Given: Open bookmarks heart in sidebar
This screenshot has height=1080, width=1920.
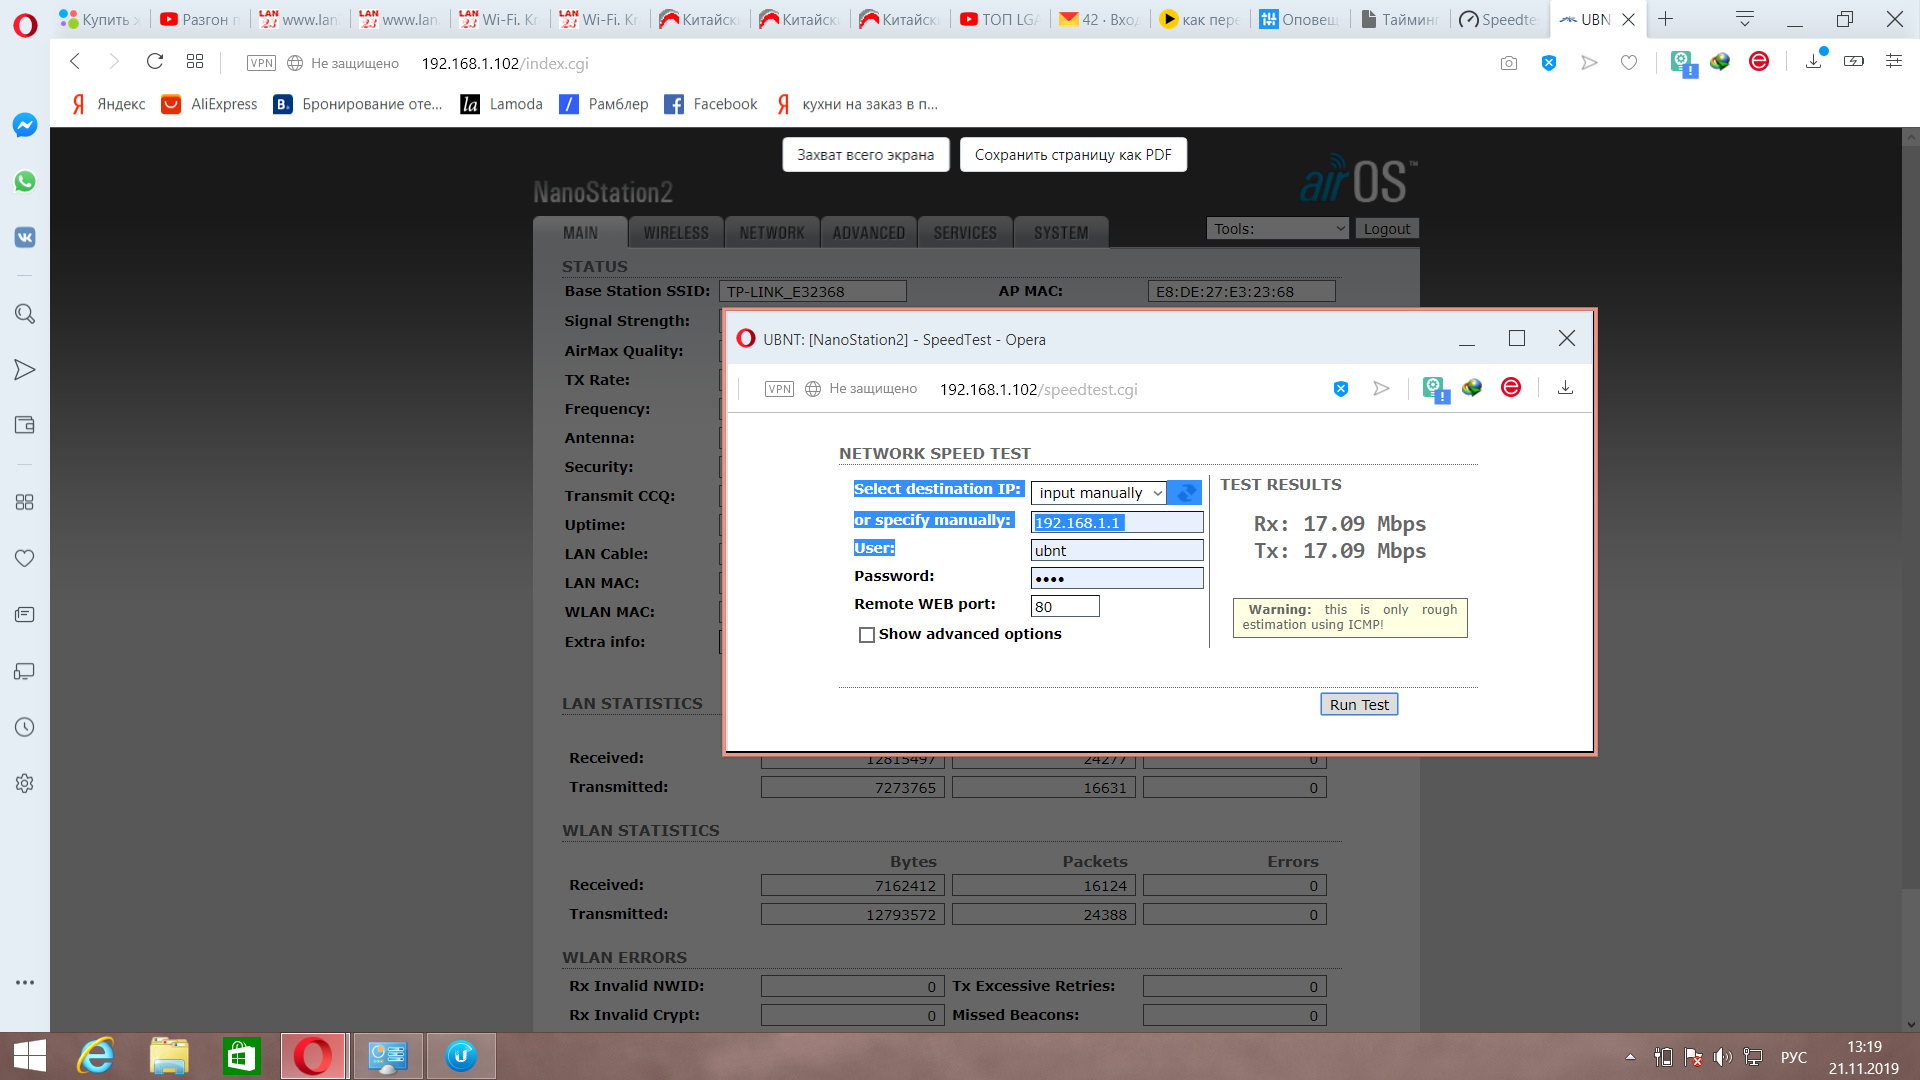Looking at the screenshot, I should click(25, 558).
